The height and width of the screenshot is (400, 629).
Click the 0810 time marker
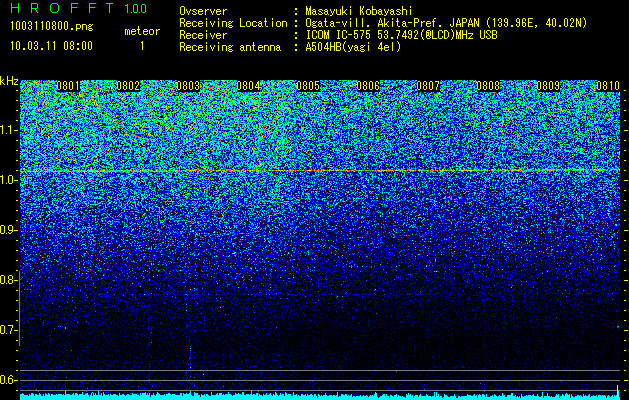pyautogui.click(x=608, y=86)
